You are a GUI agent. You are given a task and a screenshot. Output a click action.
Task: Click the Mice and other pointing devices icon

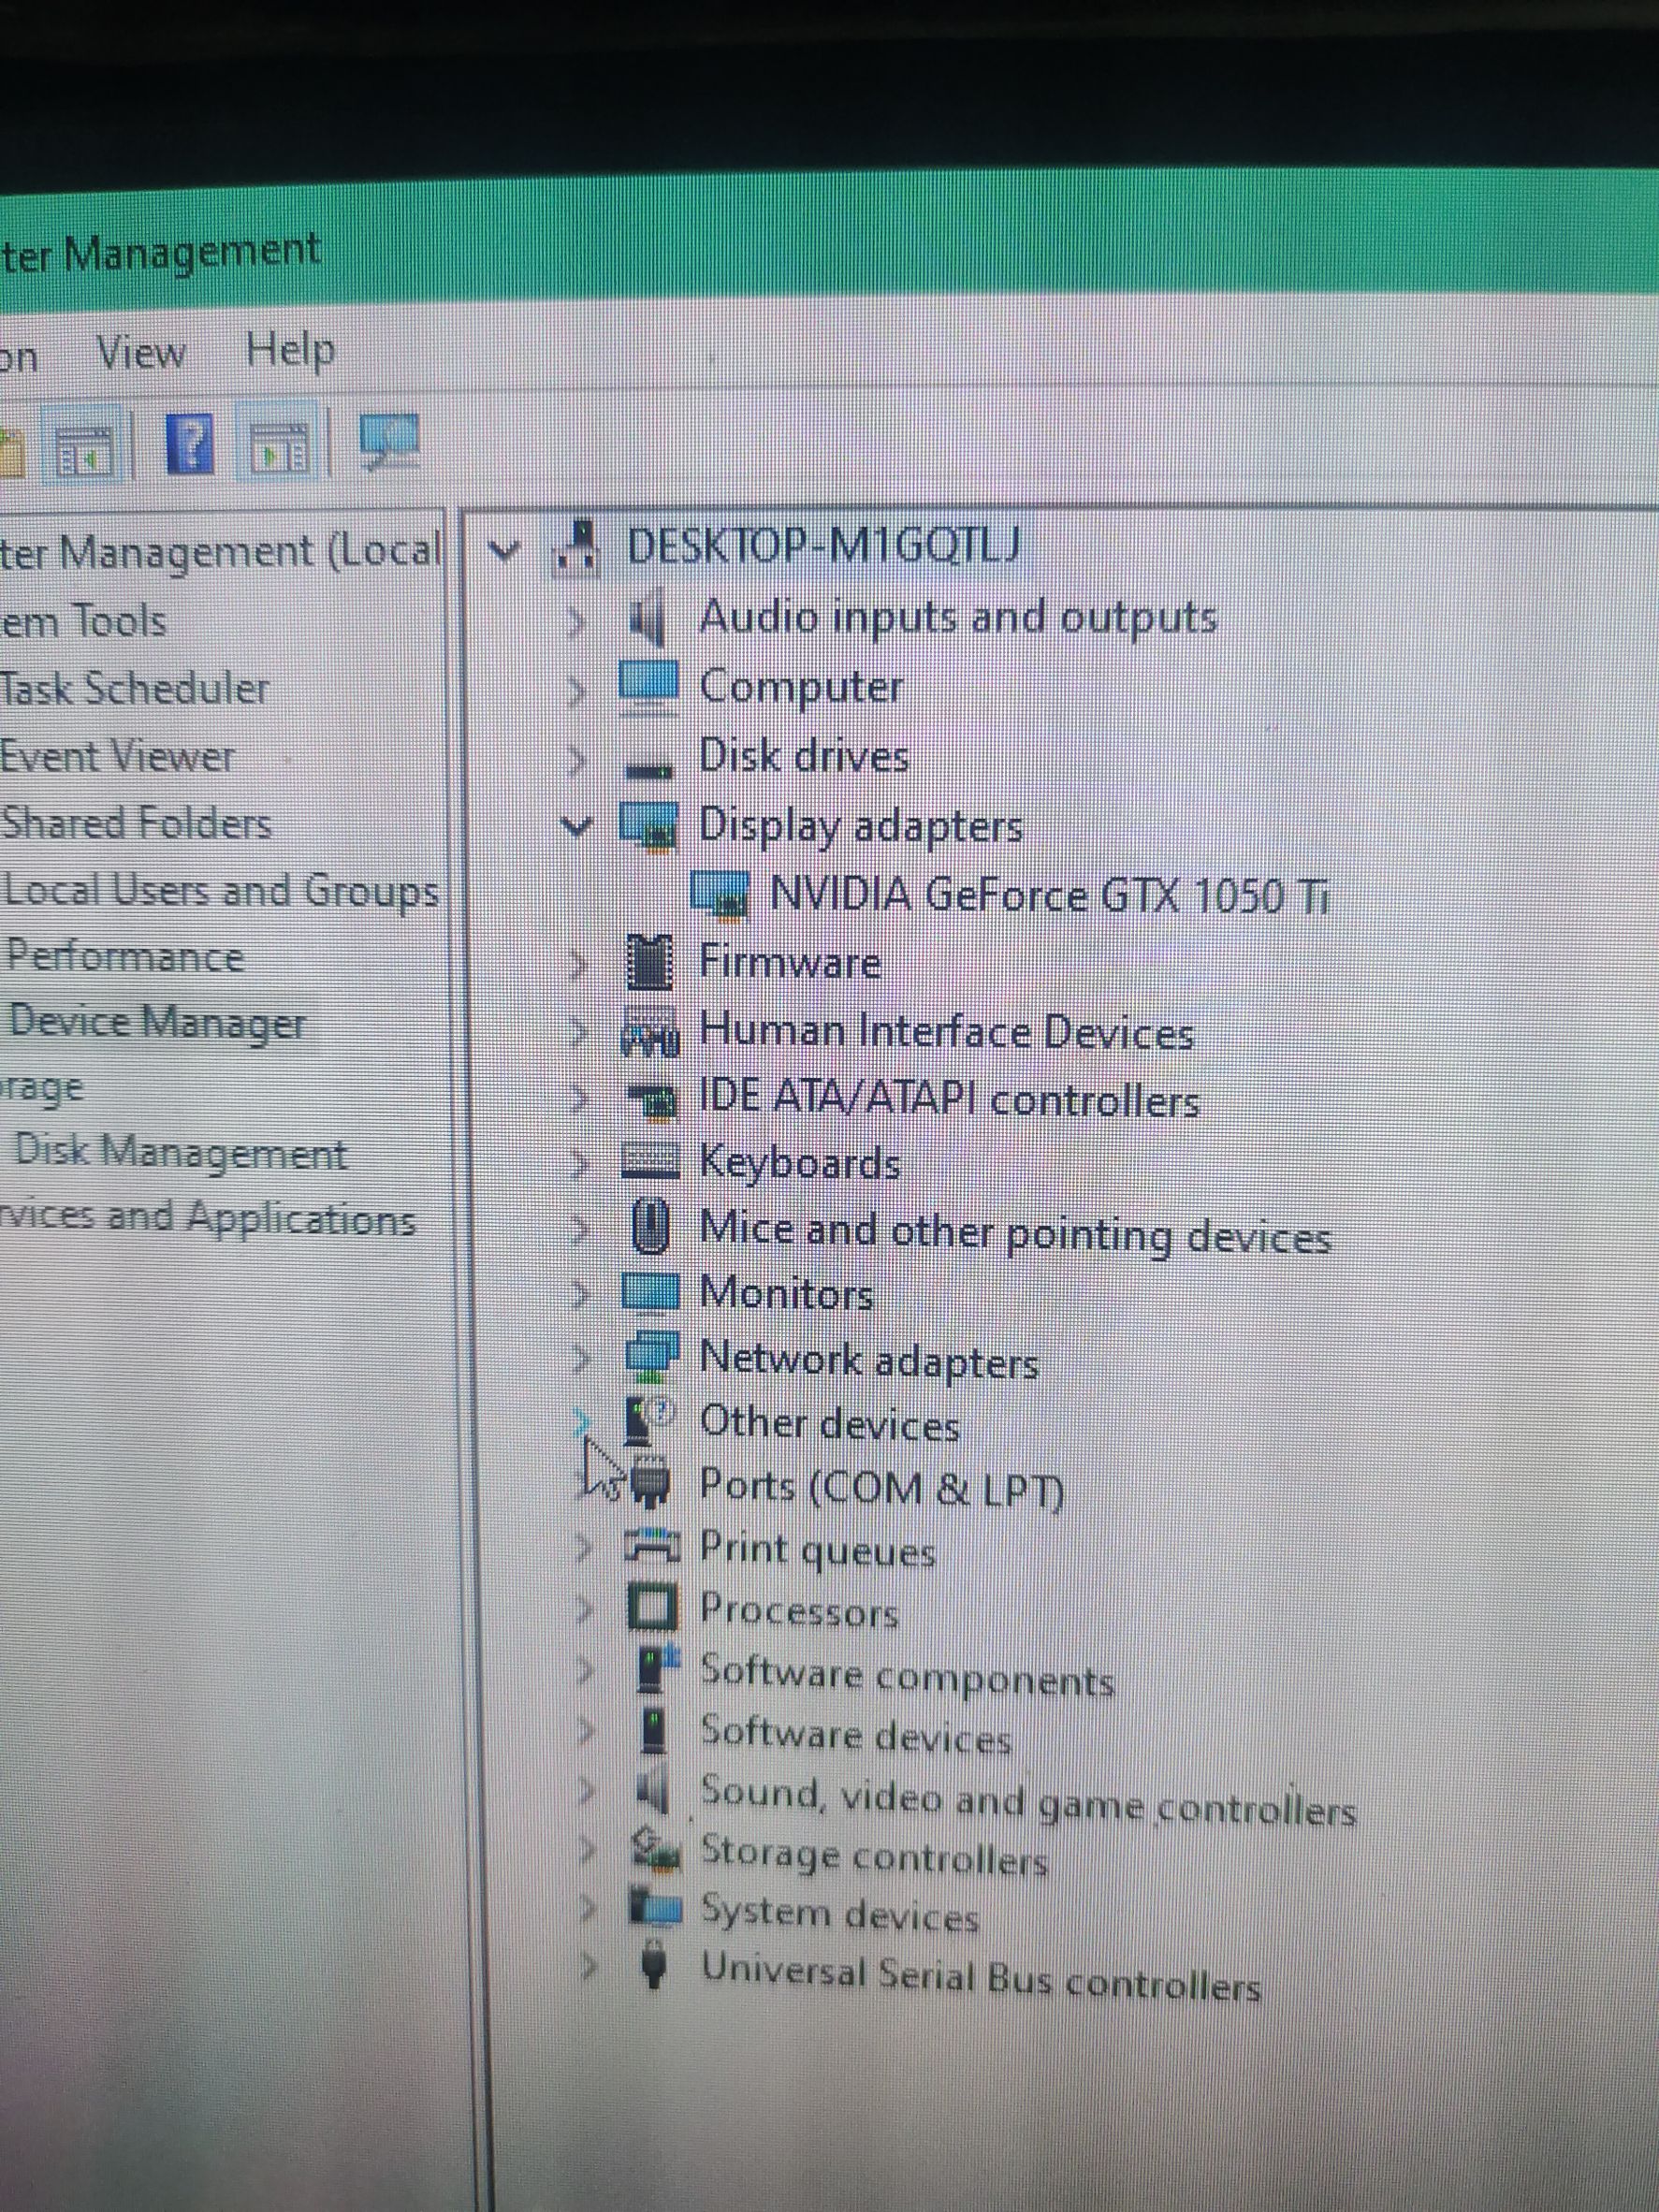point(651,1226)
